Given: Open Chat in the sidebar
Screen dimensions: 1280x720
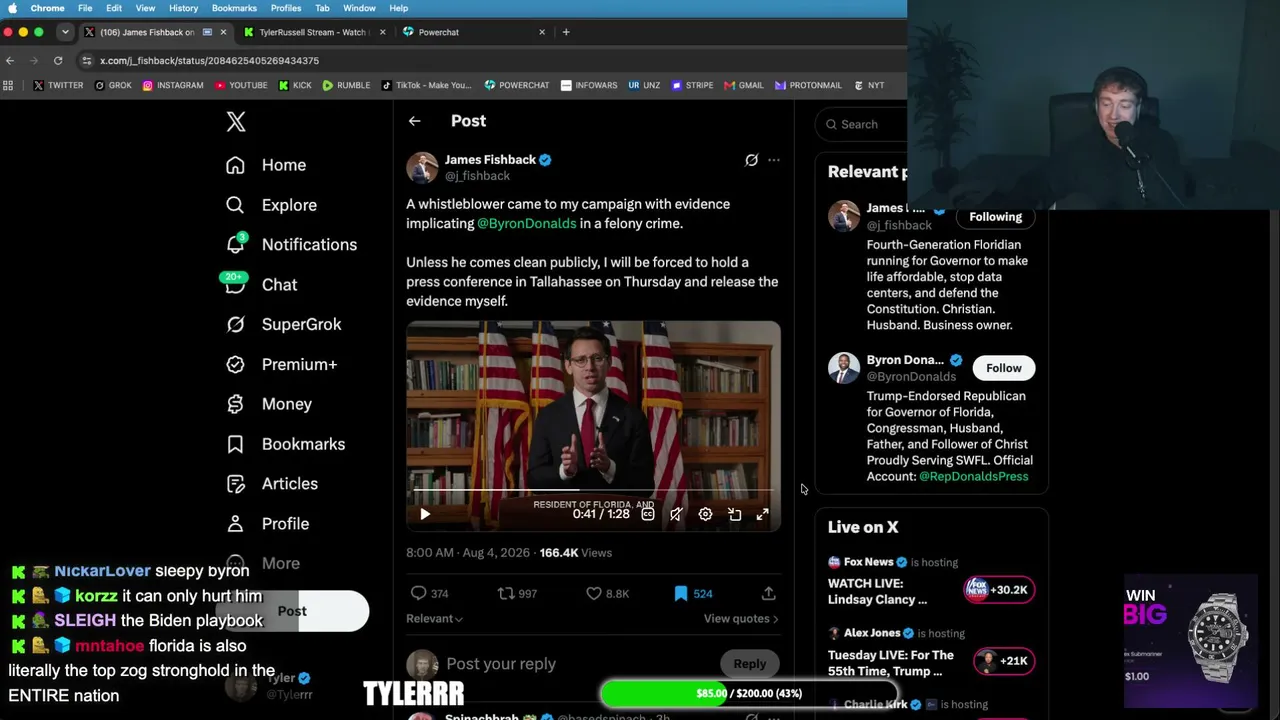Looking at the screenshot, I should 261,285.
